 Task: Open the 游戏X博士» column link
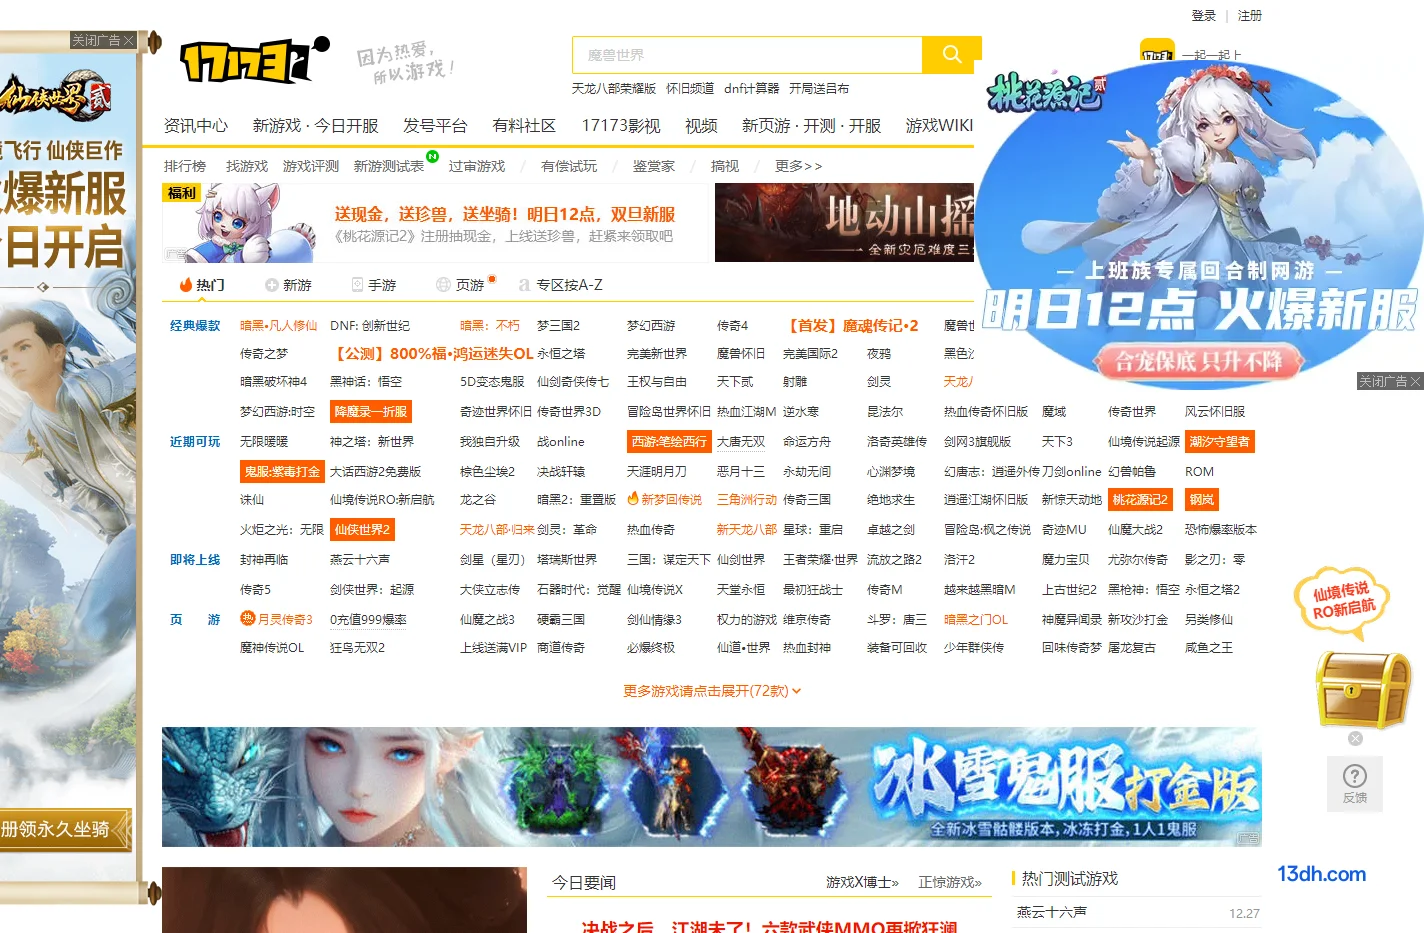click(862, 883)
